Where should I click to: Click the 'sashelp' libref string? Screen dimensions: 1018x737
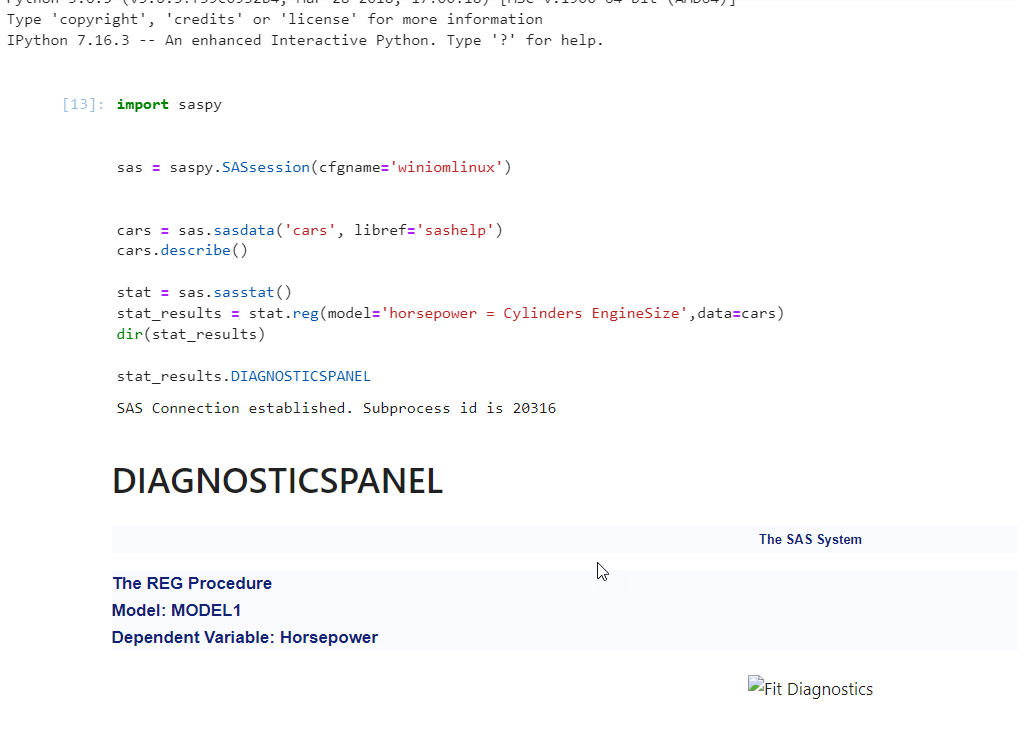(456, 231)
